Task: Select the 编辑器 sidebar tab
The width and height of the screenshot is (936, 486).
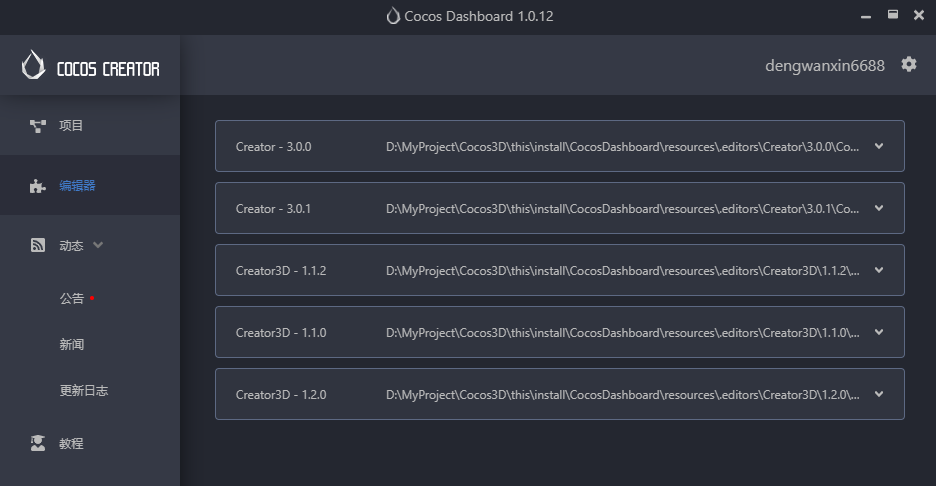Action: [77, 186]
